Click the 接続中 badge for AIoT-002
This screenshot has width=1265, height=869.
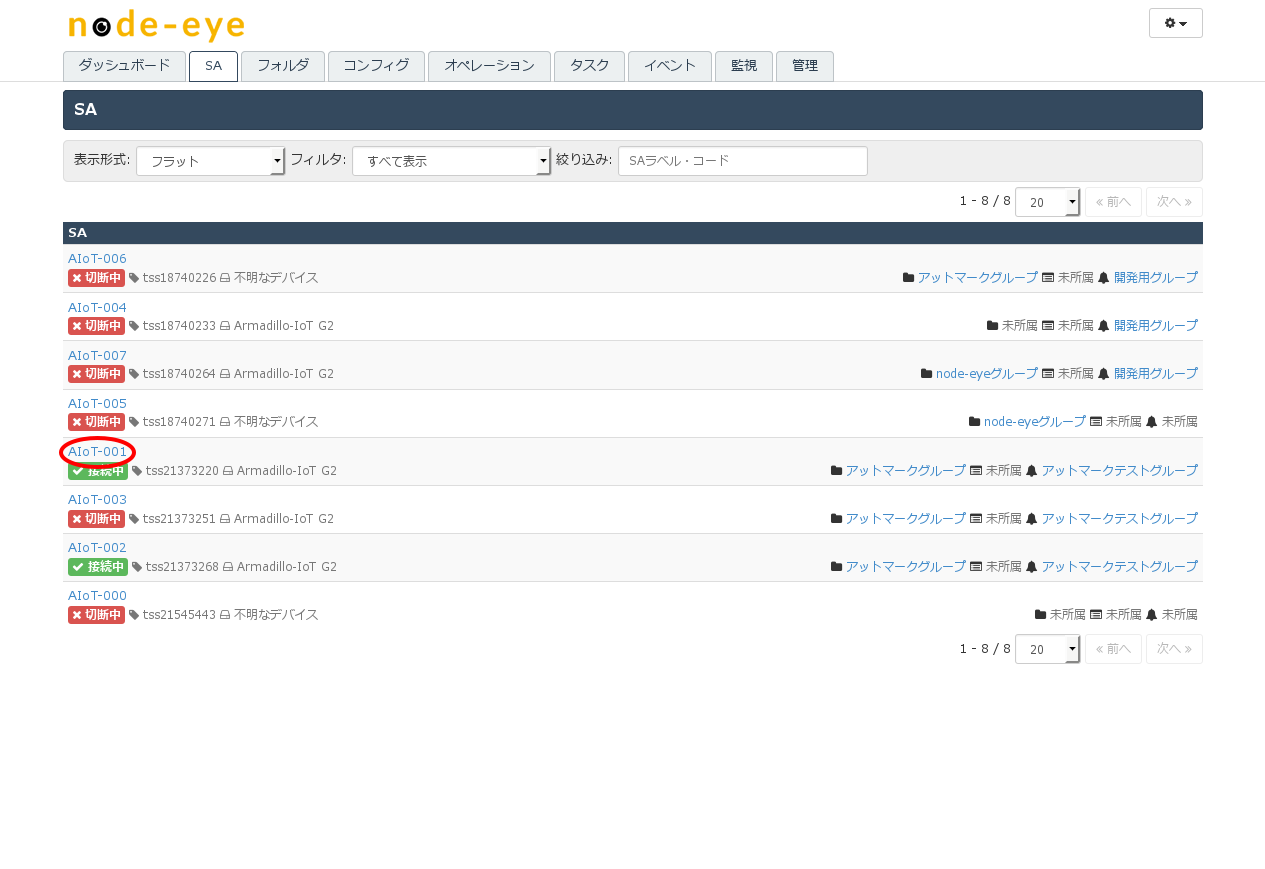(x=98, y=566)
